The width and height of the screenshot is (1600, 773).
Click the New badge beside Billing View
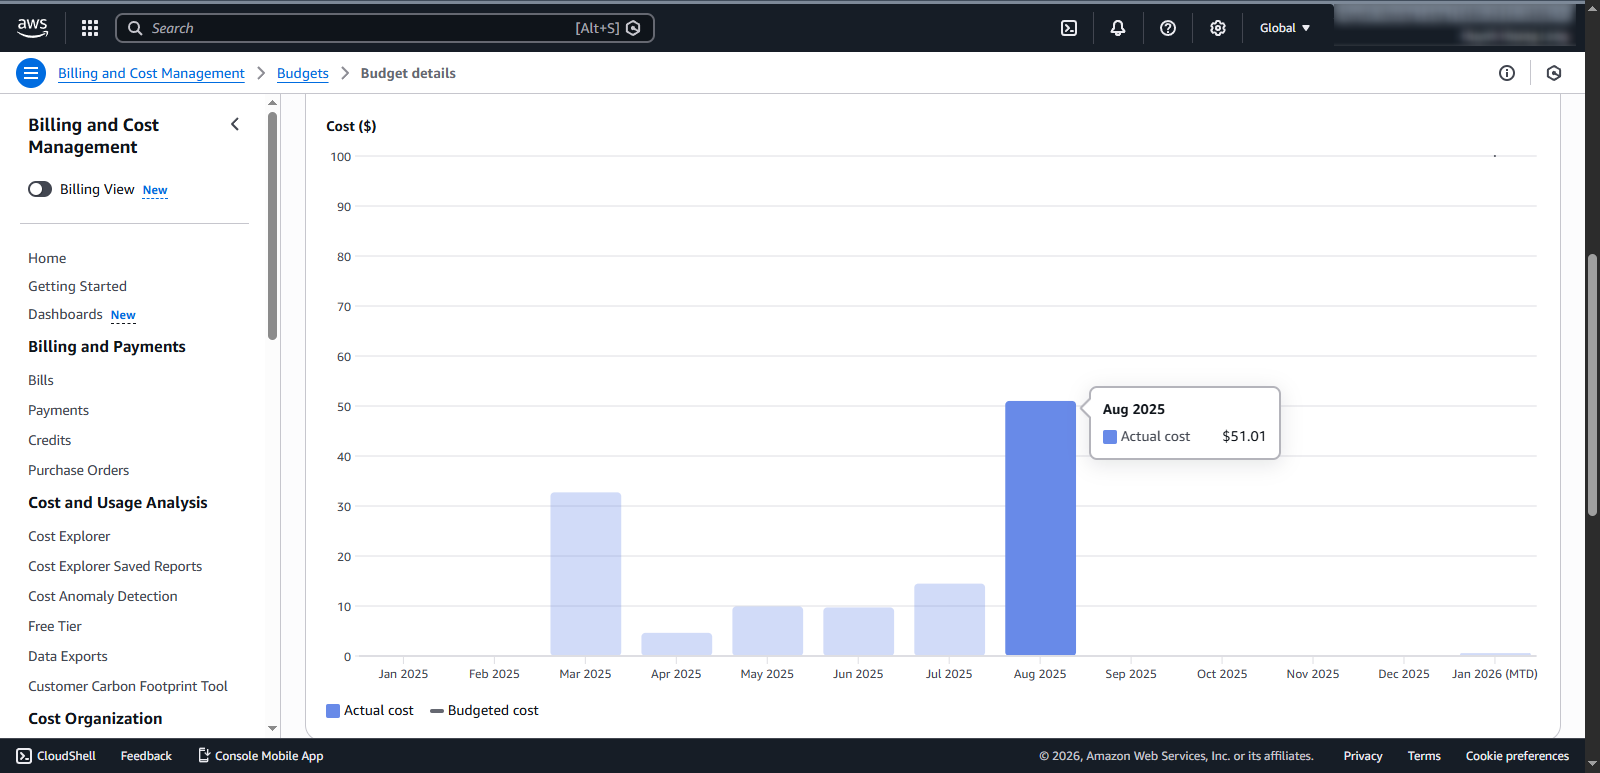coord(155,190)
